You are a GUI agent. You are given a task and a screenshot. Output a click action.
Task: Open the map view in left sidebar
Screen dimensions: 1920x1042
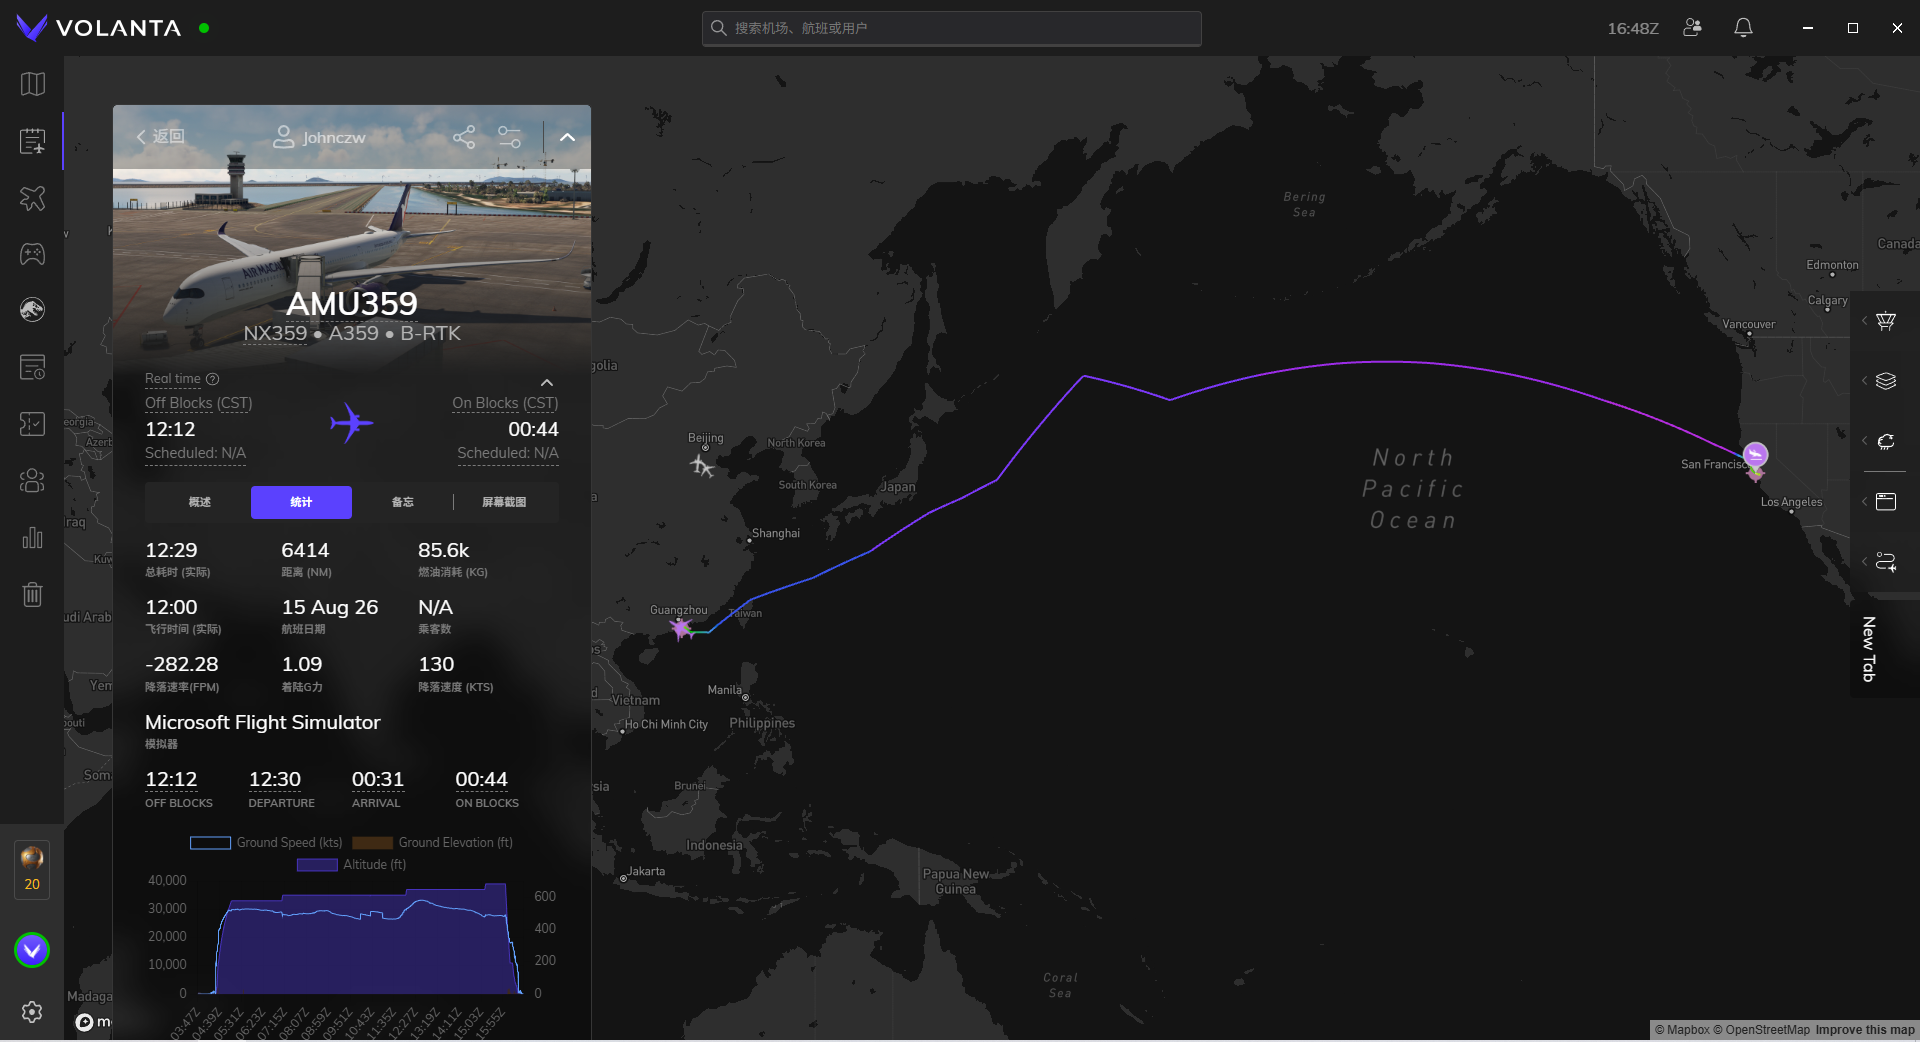pyautogui.click(x=32, y=84)
